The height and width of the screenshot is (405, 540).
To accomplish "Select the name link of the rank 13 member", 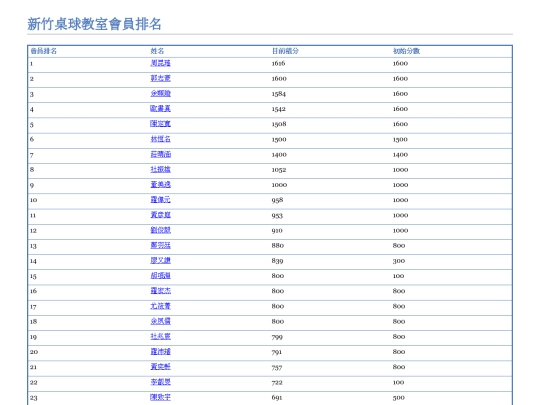I will coord(160,245).
